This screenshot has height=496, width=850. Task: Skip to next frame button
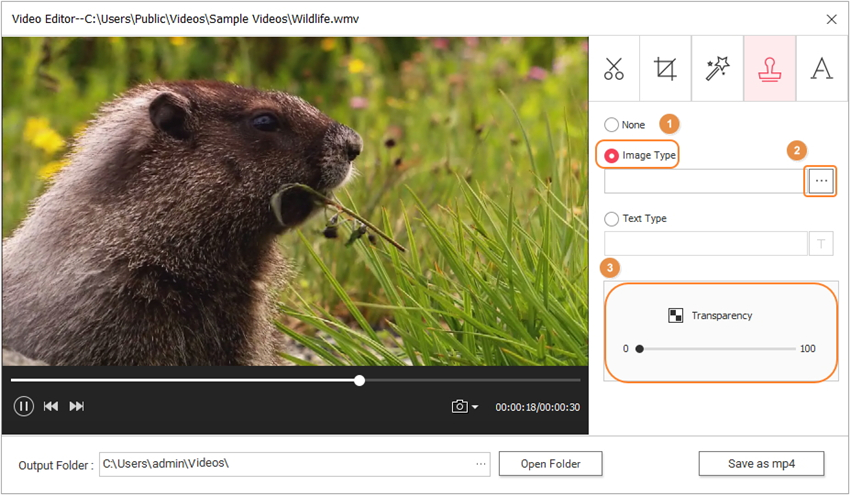[x=77, y=406]
